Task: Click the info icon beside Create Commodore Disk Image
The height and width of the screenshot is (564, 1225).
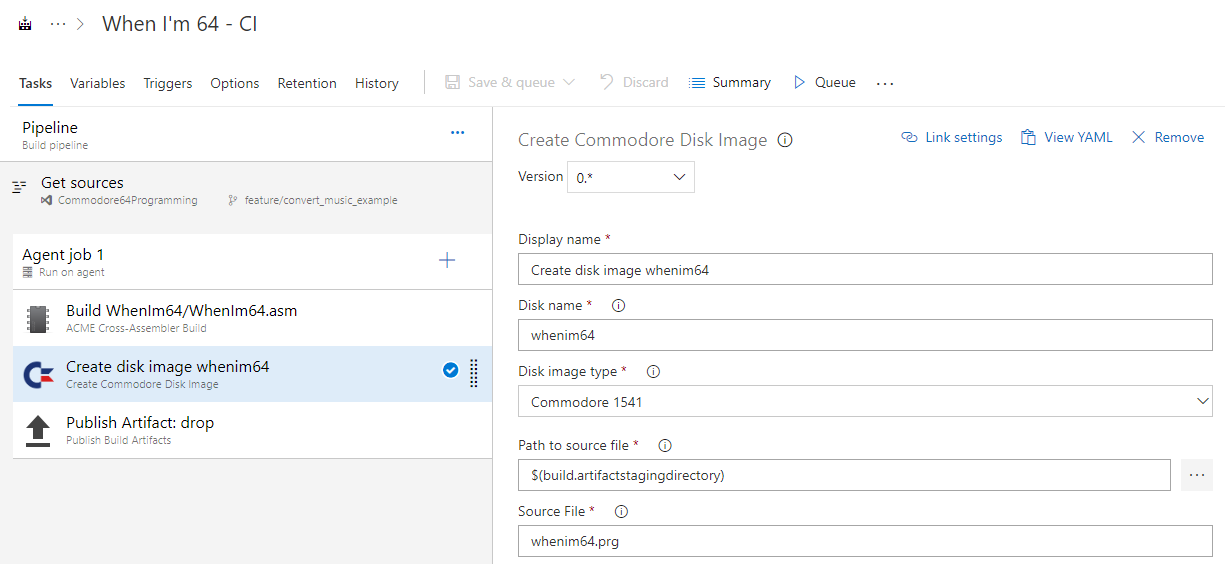Action: (785, 140)
